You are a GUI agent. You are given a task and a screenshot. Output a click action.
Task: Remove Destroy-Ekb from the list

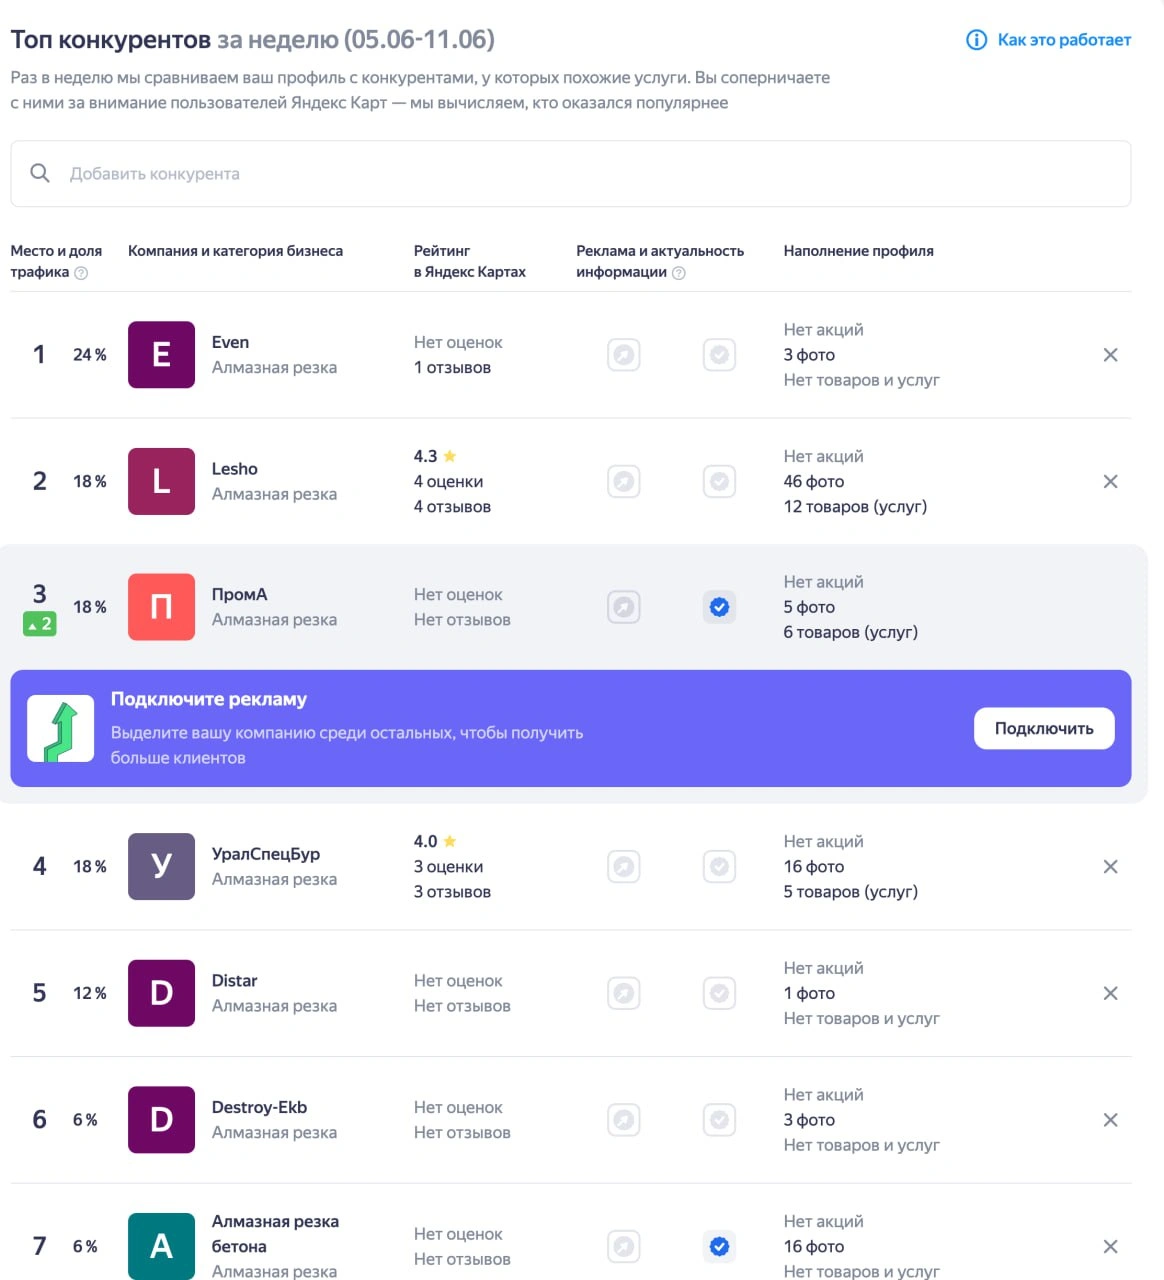pyautogui.click(x=1110, y=1120)
